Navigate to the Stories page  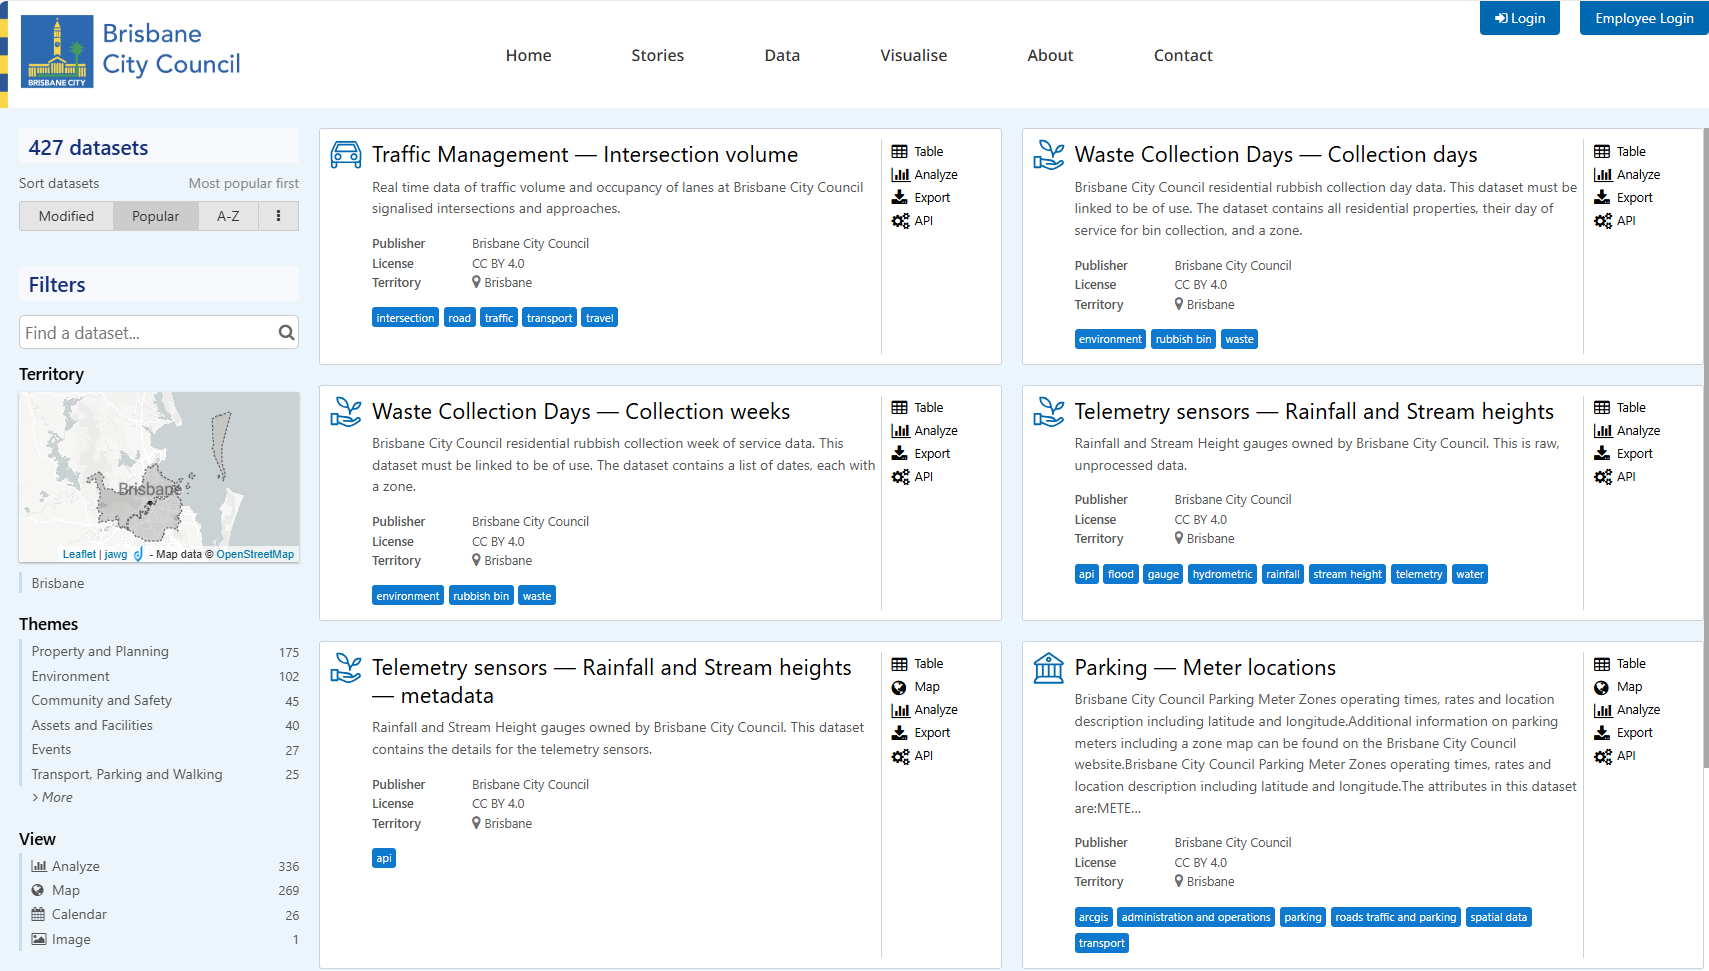click(657, 55)
